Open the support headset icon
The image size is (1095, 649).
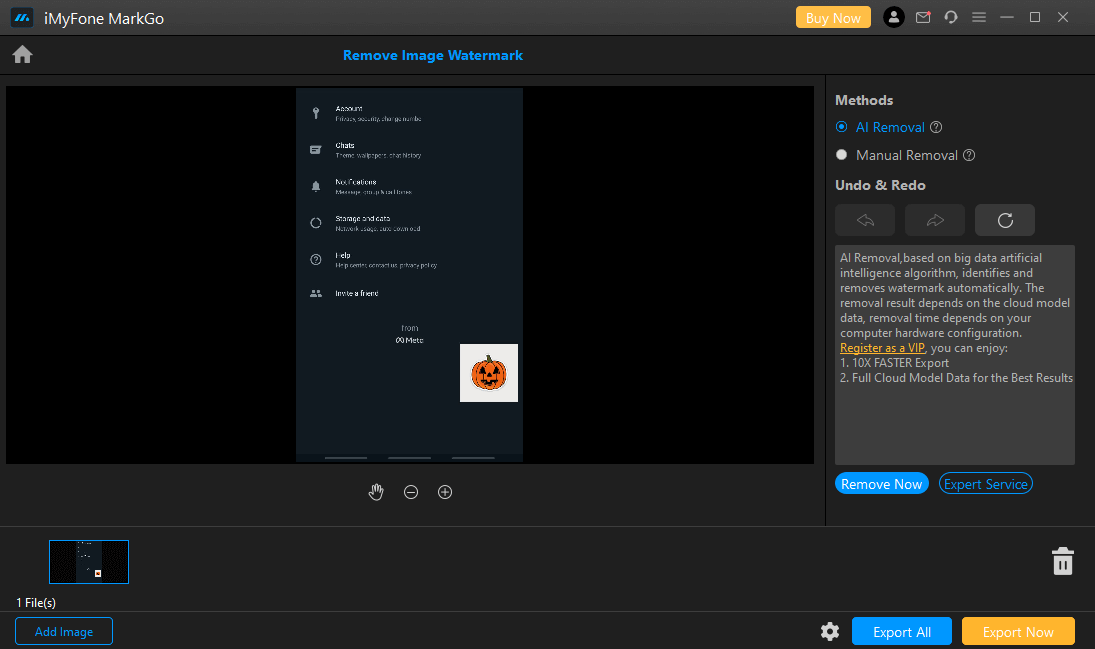951,17
